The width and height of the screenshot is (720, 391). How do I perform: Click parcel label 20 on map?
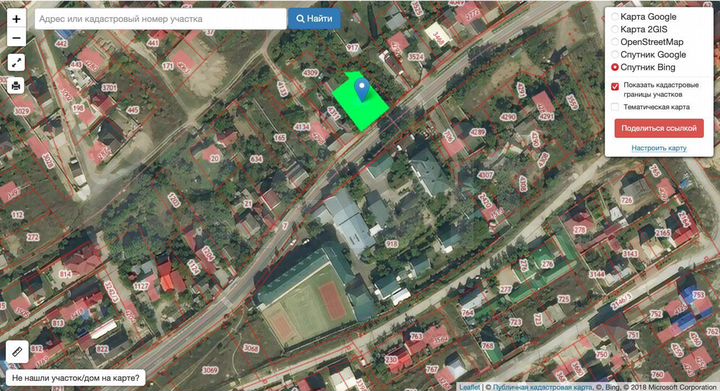pyautogui.click(x=214, y=158)
